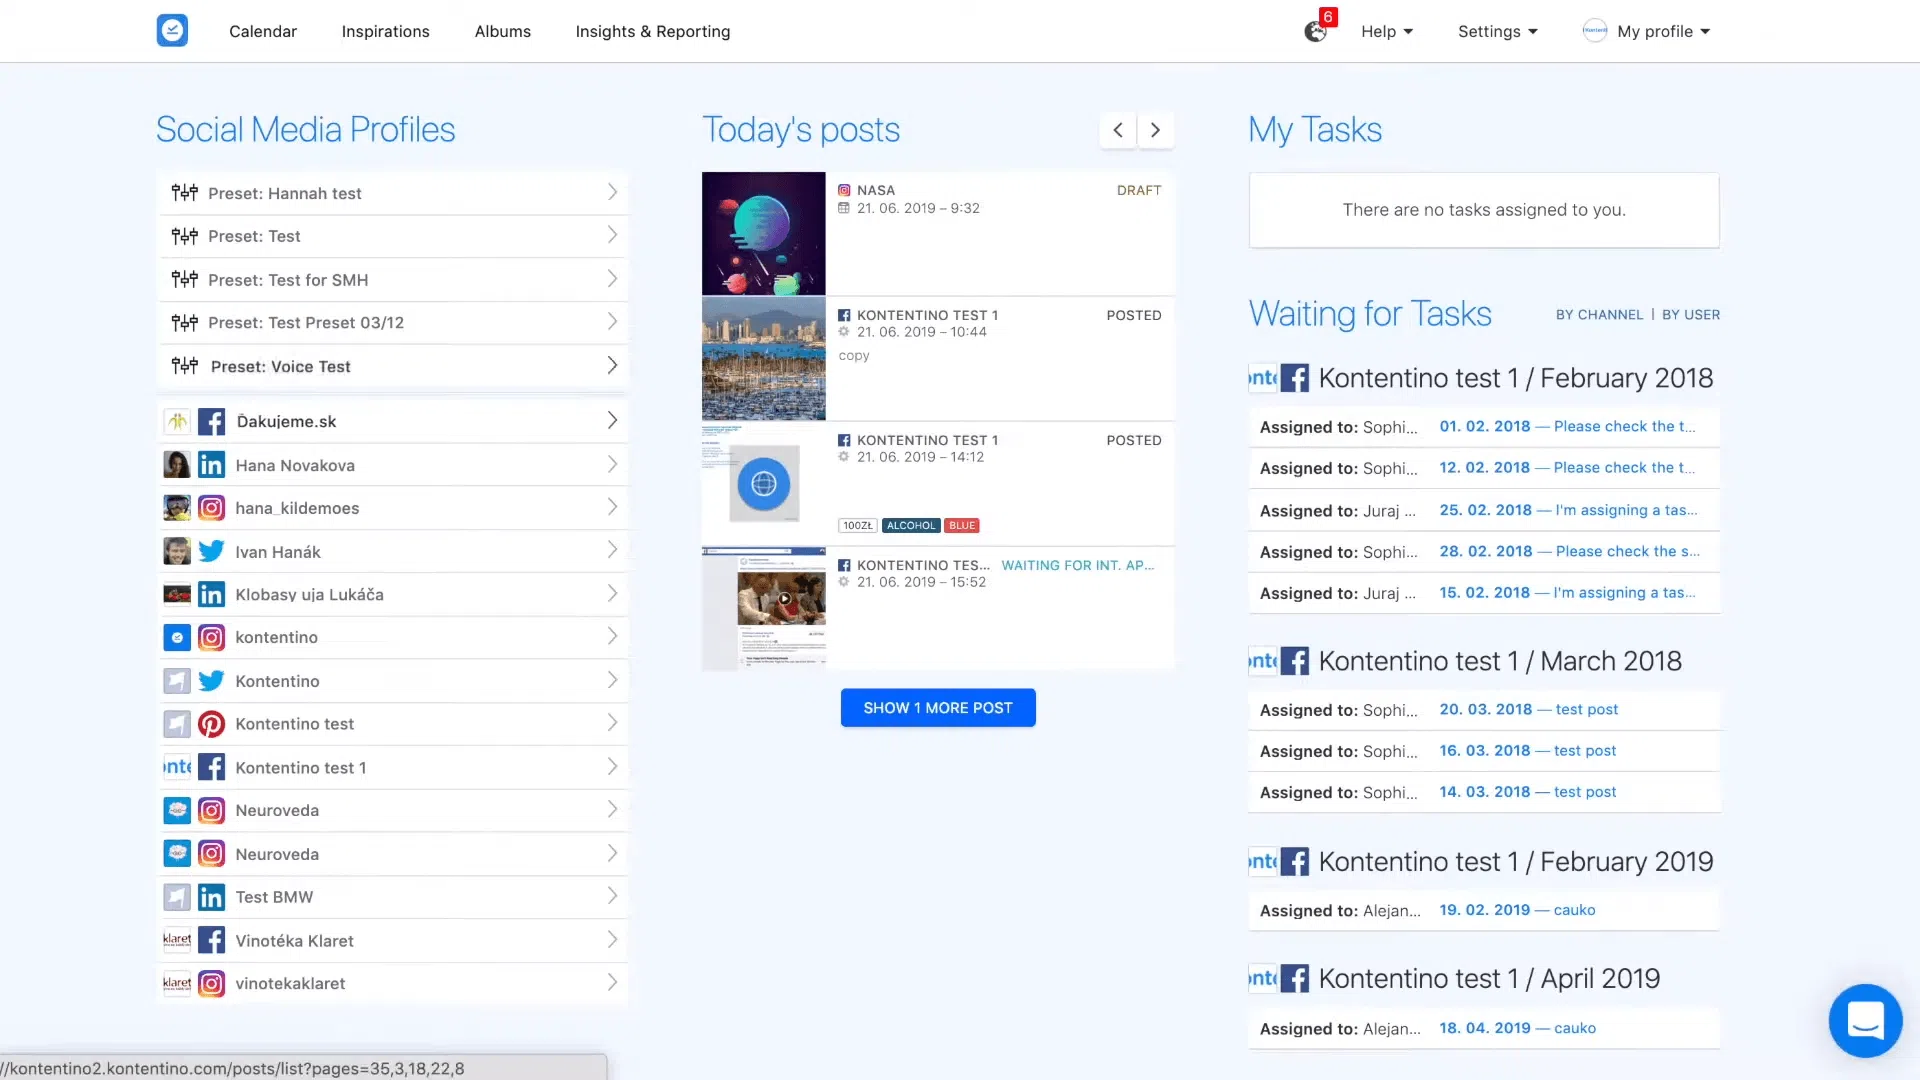The width and height of the screenshot is (1920, 1080).
Task: Click the Facebook icon in February 2019 heading
Action: [x=1295, y=862]
